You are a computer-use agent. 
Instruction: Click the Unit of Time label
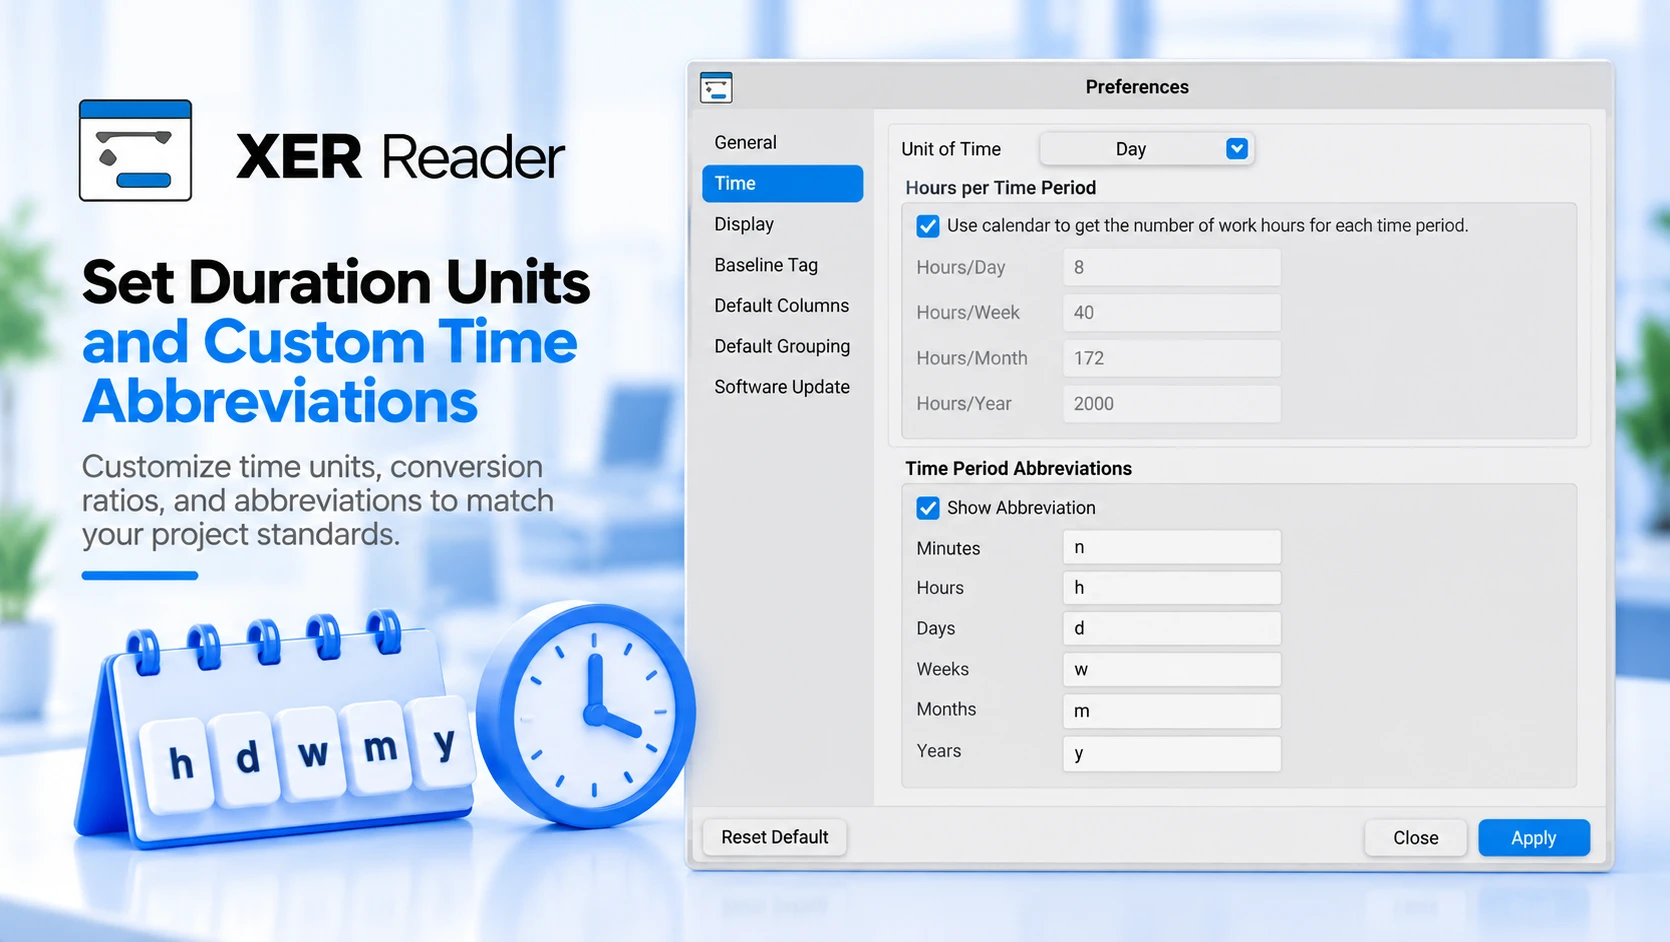pos(951,149)
